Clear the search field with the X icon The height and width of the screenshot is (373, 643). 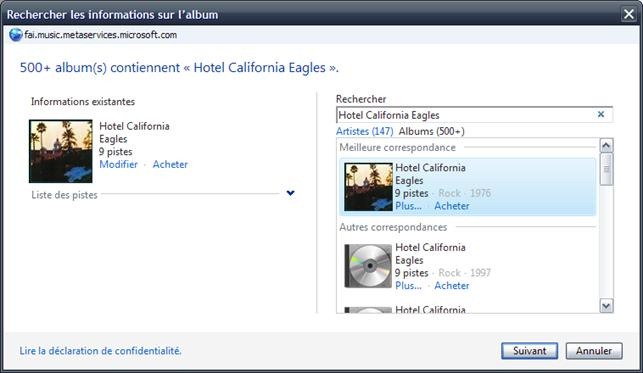pos(601,114)
